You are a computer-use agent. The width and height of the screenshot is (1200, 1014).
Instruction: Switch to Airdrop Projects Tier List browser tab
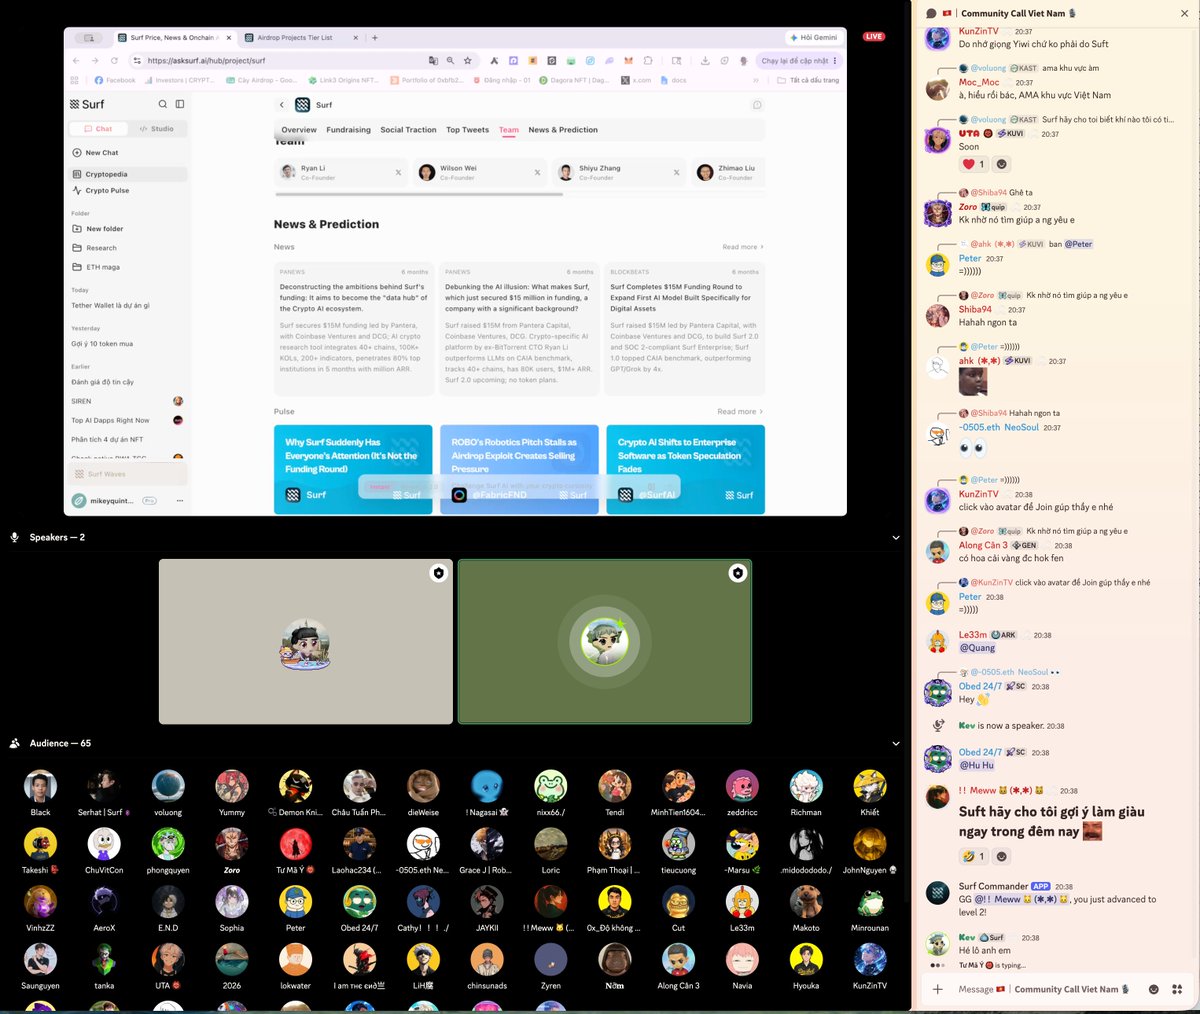coord(295,38)
